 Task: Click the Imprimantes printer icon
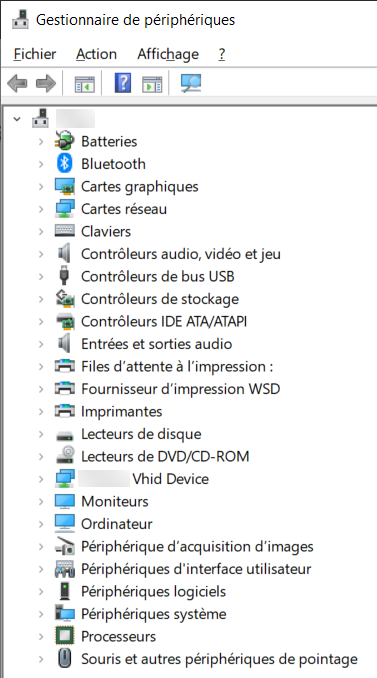[65, 411]
